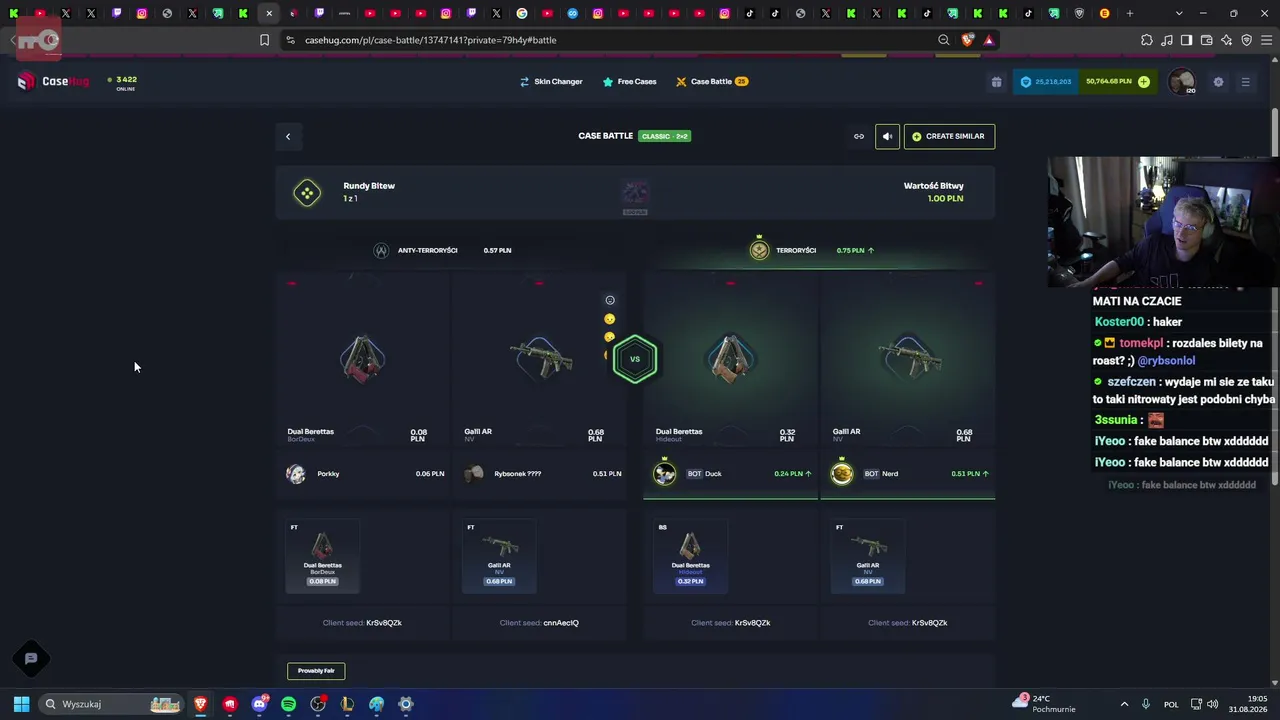The image size is (1280, 720).
Task: Select Porkky's Dual Berettas BorDeux drop card
Action: pyautogui.click(x=322, y=555)
